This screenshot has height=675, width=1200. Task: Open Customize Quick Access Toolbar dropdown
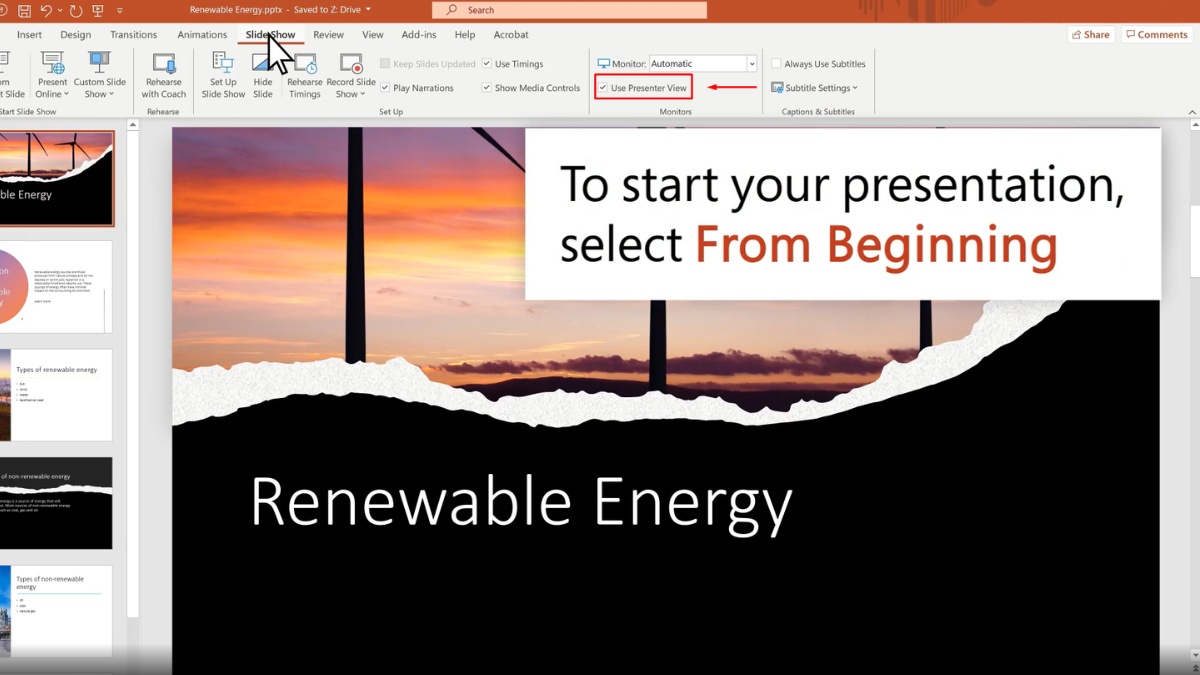[119, 11]
